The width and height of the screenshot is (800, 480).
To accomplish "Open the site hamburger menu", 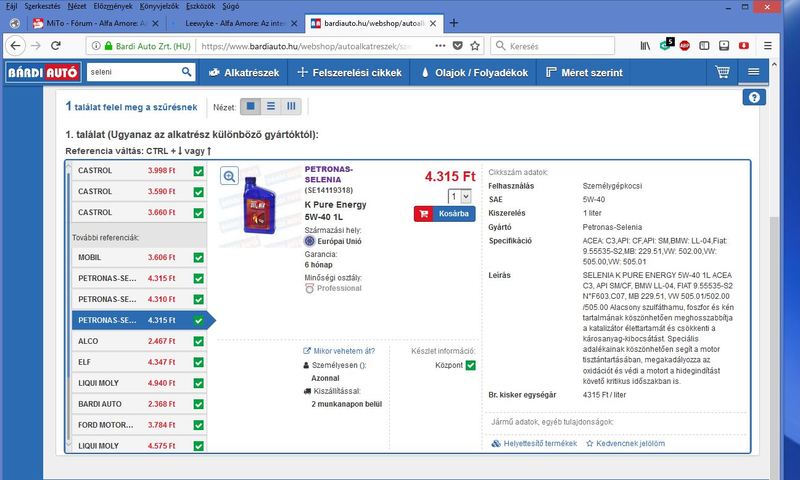I will click(753, 72).
